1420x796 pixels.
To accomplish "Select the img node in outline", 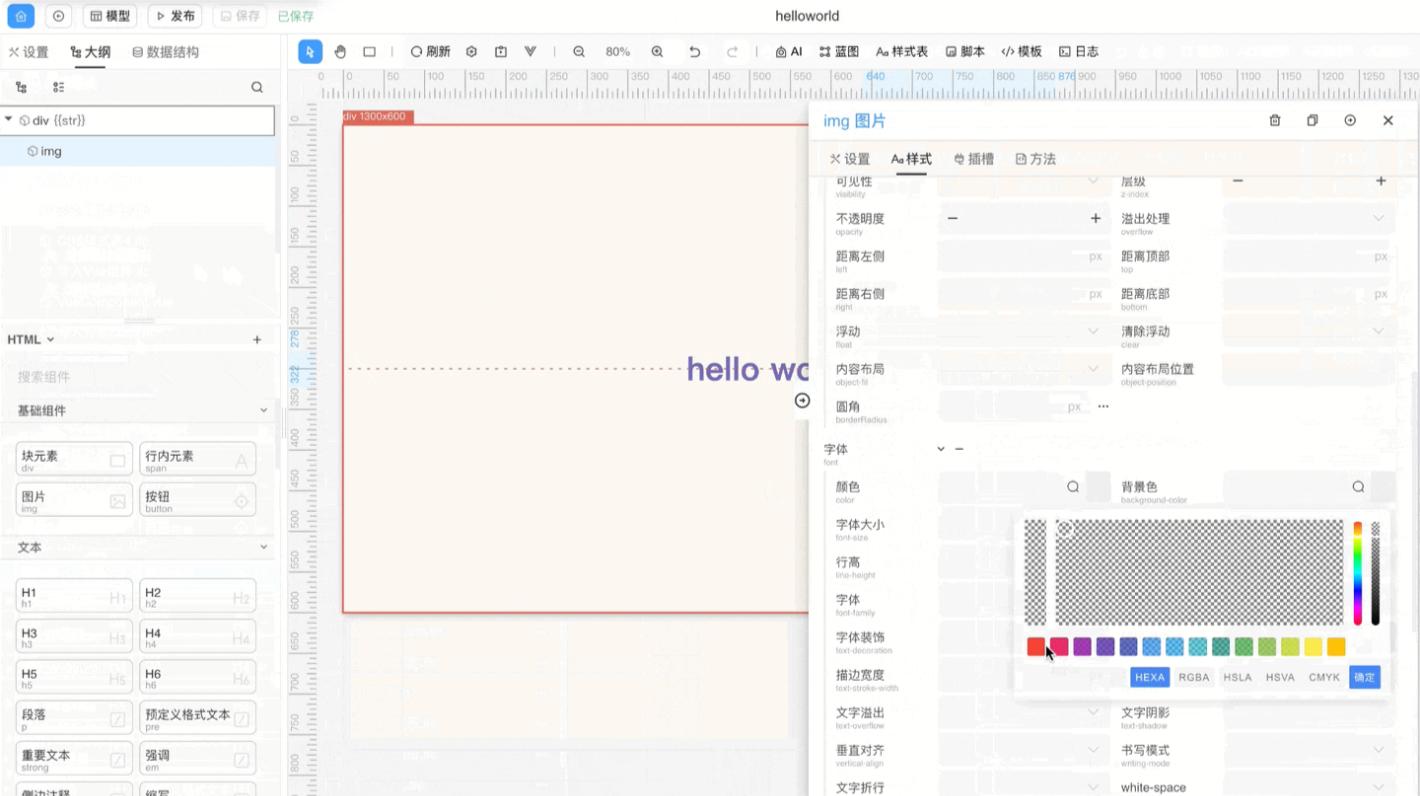I will pyautogui.click(x=138, y=151).
